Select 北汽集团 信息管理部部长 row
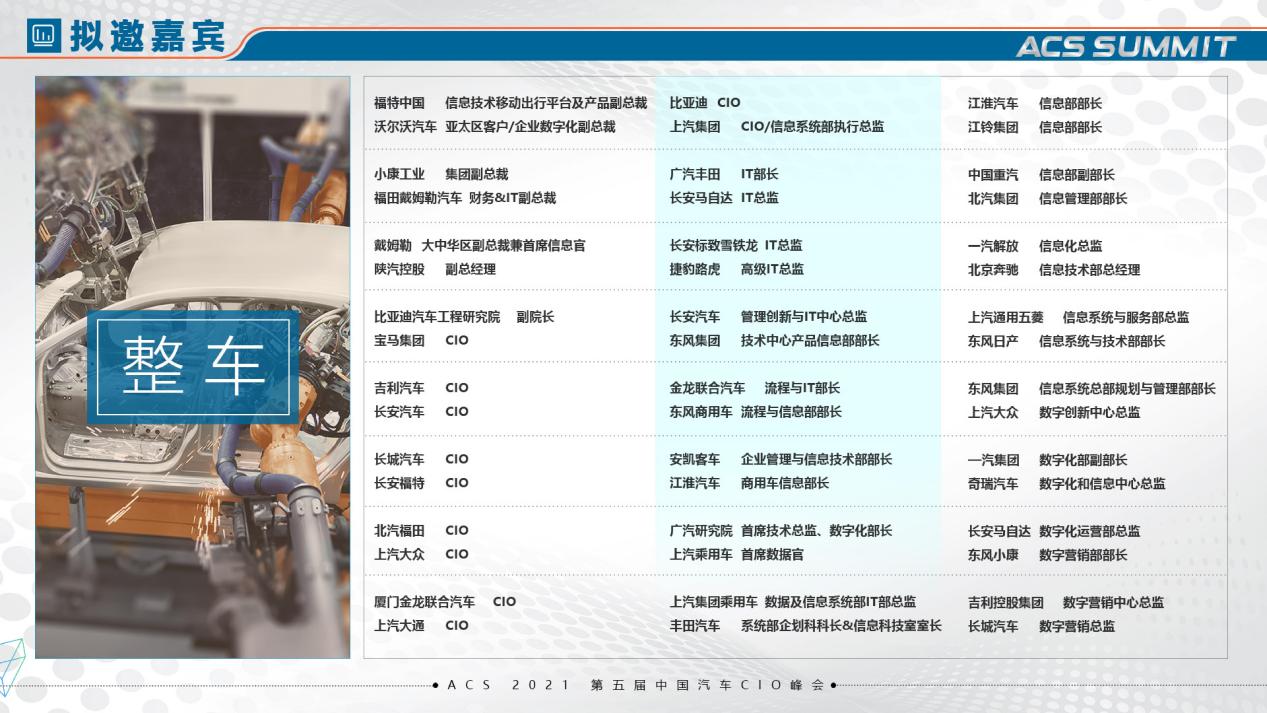This screenshot has width=1267, height=713. tap(1047, 198)
